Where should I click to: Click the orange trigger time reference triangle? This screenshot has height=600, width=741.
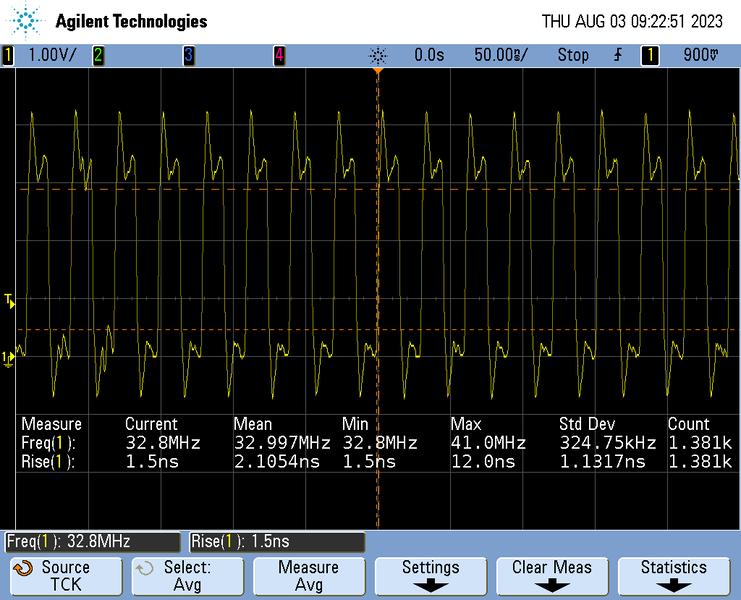378,72
